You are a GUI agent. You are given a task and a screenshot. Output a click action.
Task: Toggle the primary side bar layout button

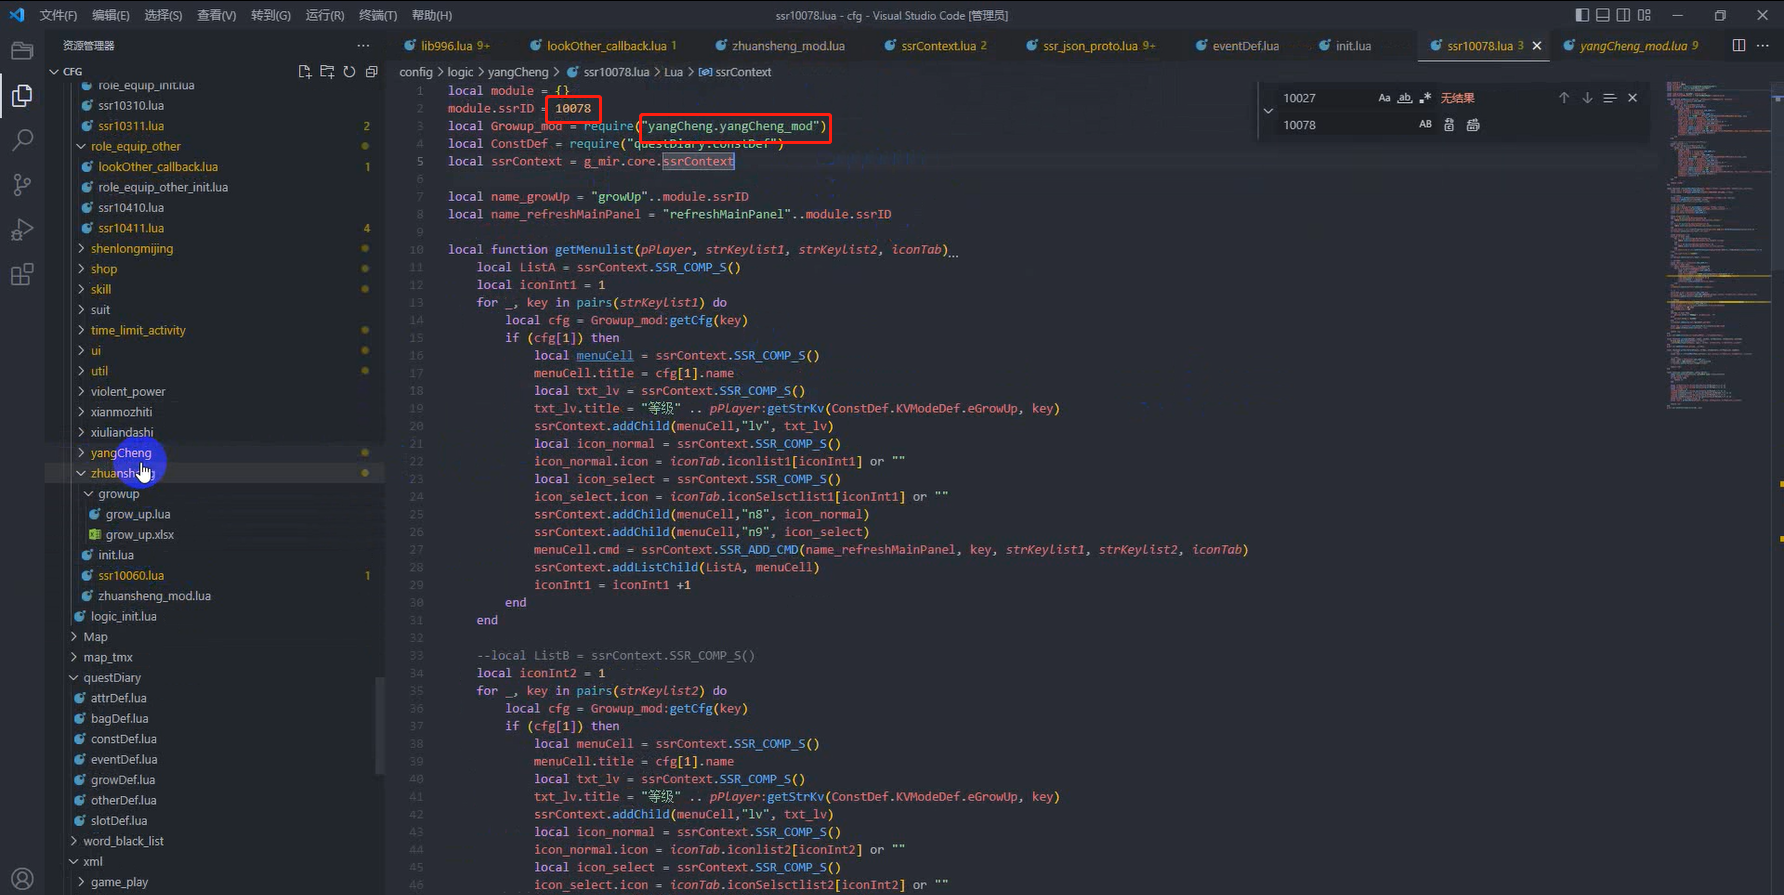click(1582, 15)
